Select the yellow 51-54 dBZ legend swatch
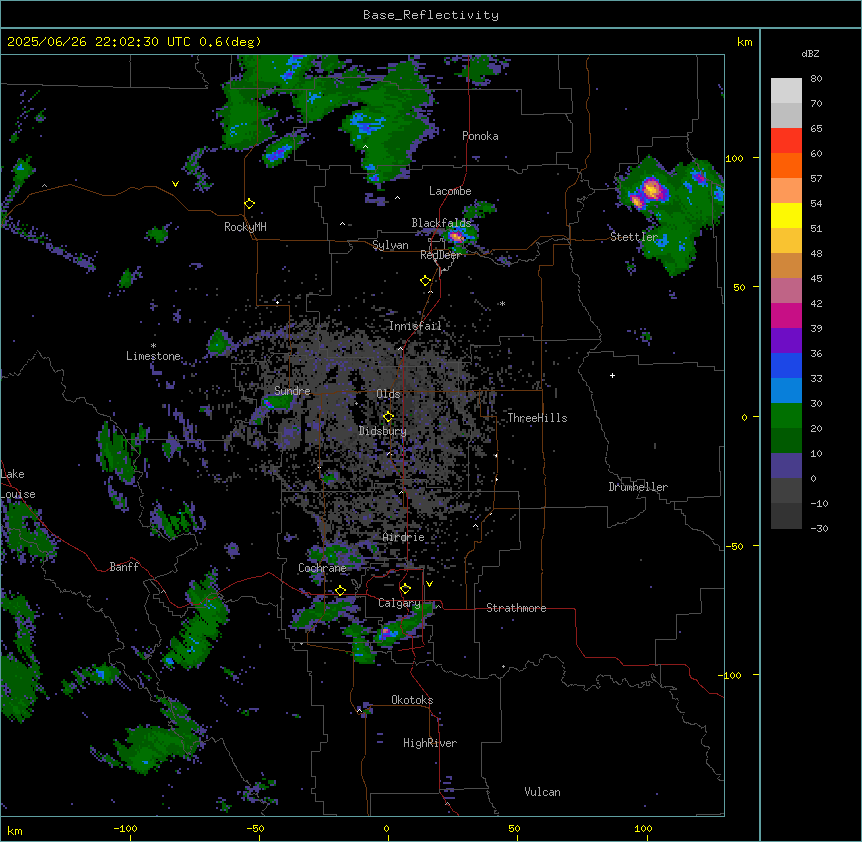 pos(786,215)
